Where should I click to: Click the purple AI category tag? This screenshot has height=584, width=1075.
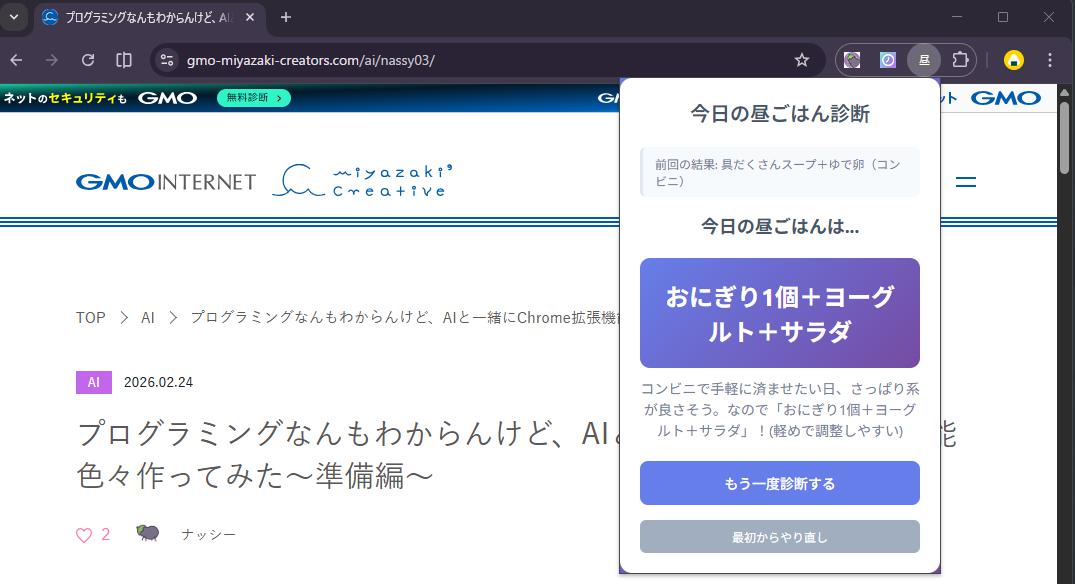point(93,382)
